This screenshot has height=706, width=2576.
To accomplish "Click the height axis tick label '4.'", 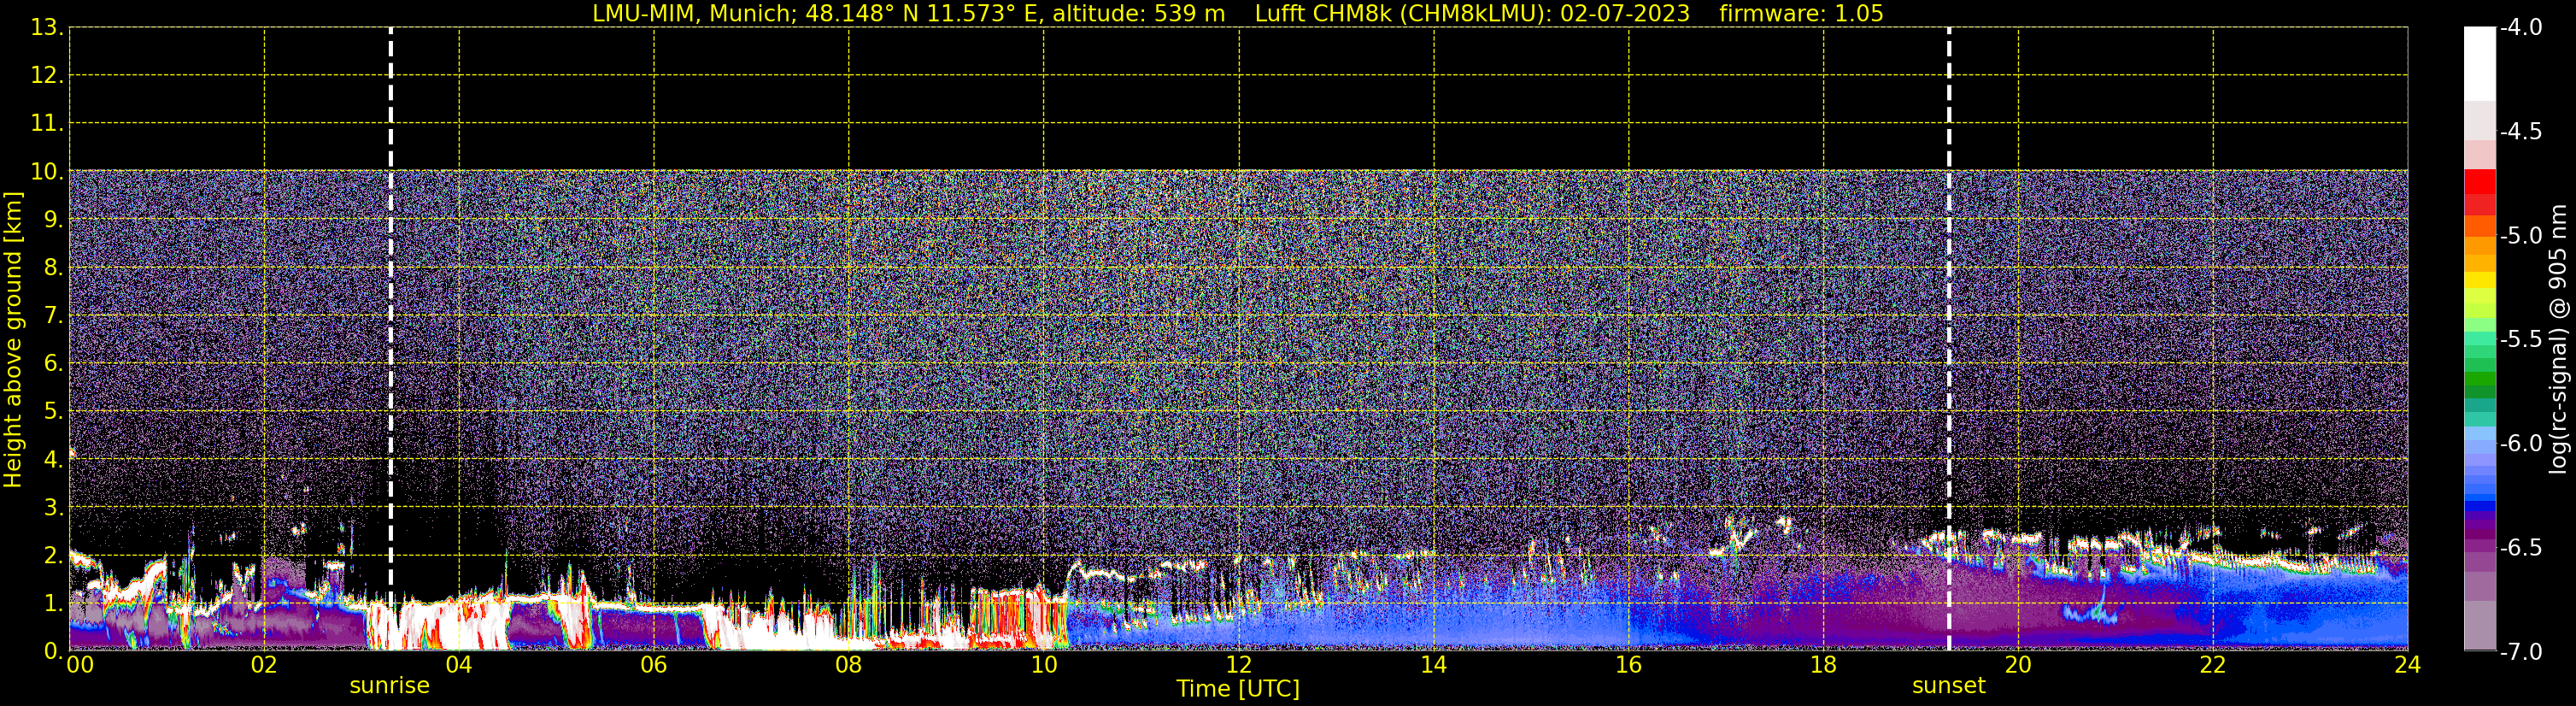I will (53, 460).
